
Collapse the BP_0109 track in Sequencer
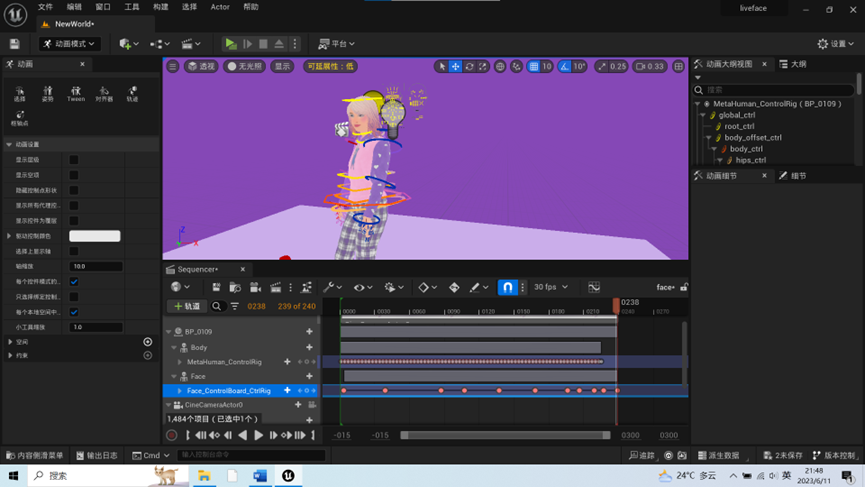pos(169,332)
